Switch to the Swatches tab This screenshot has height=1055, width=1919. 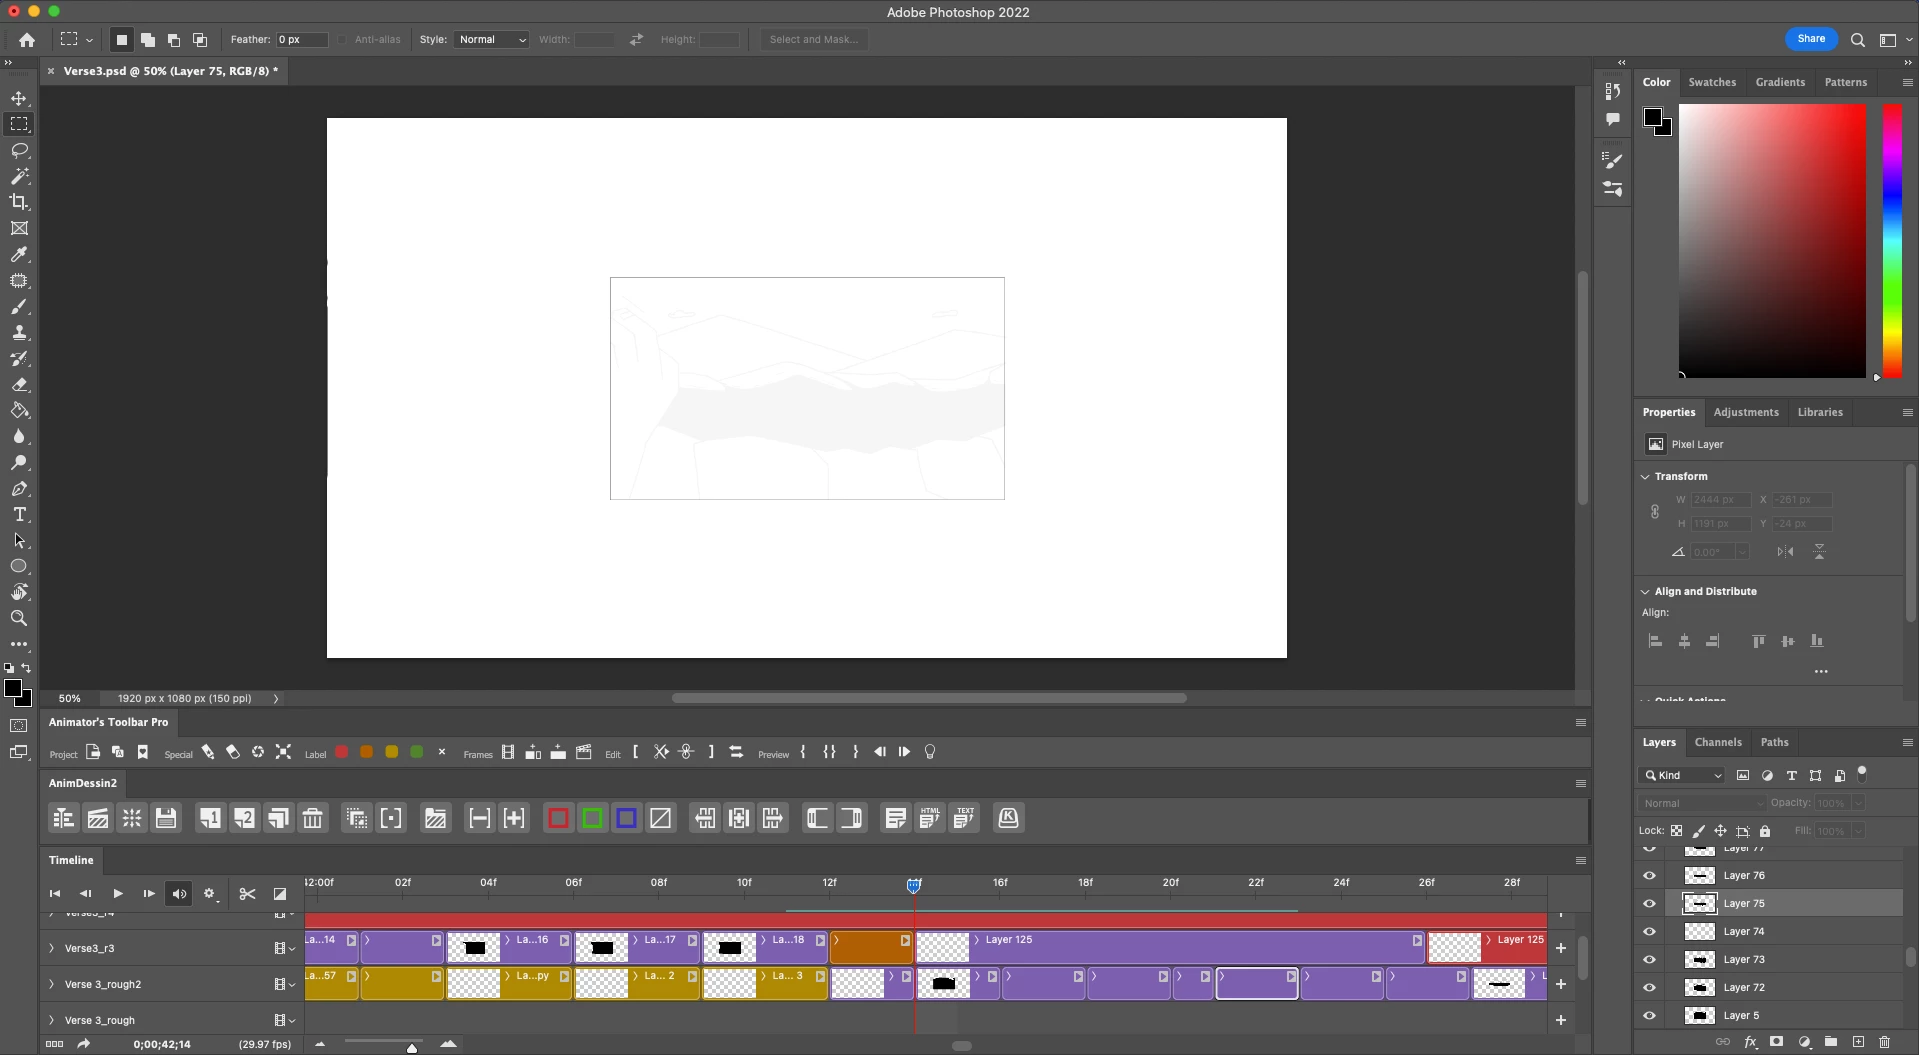[1712, 82]
